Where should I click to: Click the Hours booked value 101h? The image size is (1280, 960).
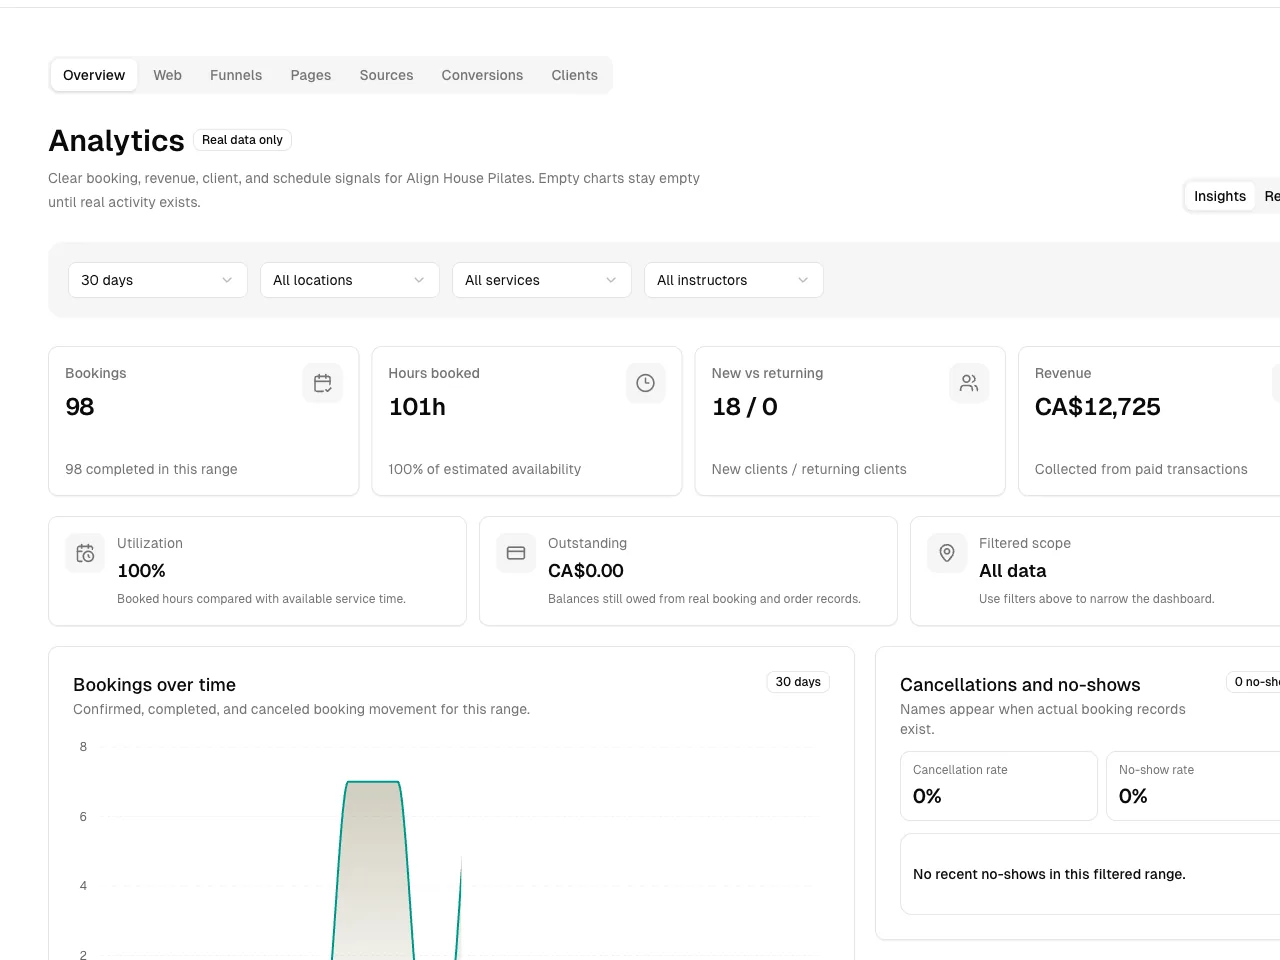(x=417, y=407)
